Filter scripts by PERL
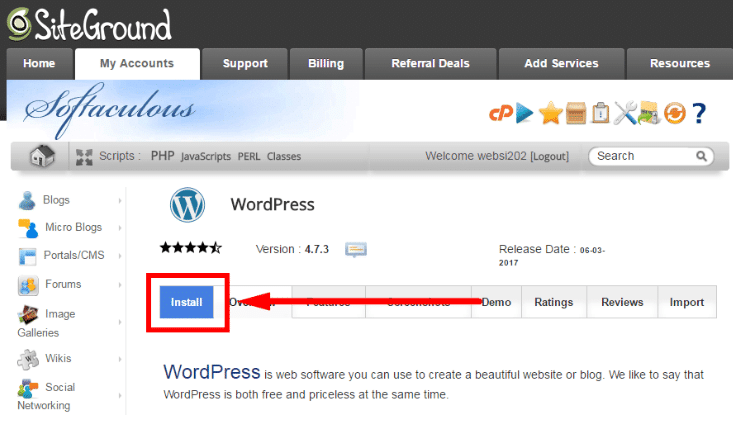This screenshot has width=733, height=422. pyautogui.click(x=249, y=157)
